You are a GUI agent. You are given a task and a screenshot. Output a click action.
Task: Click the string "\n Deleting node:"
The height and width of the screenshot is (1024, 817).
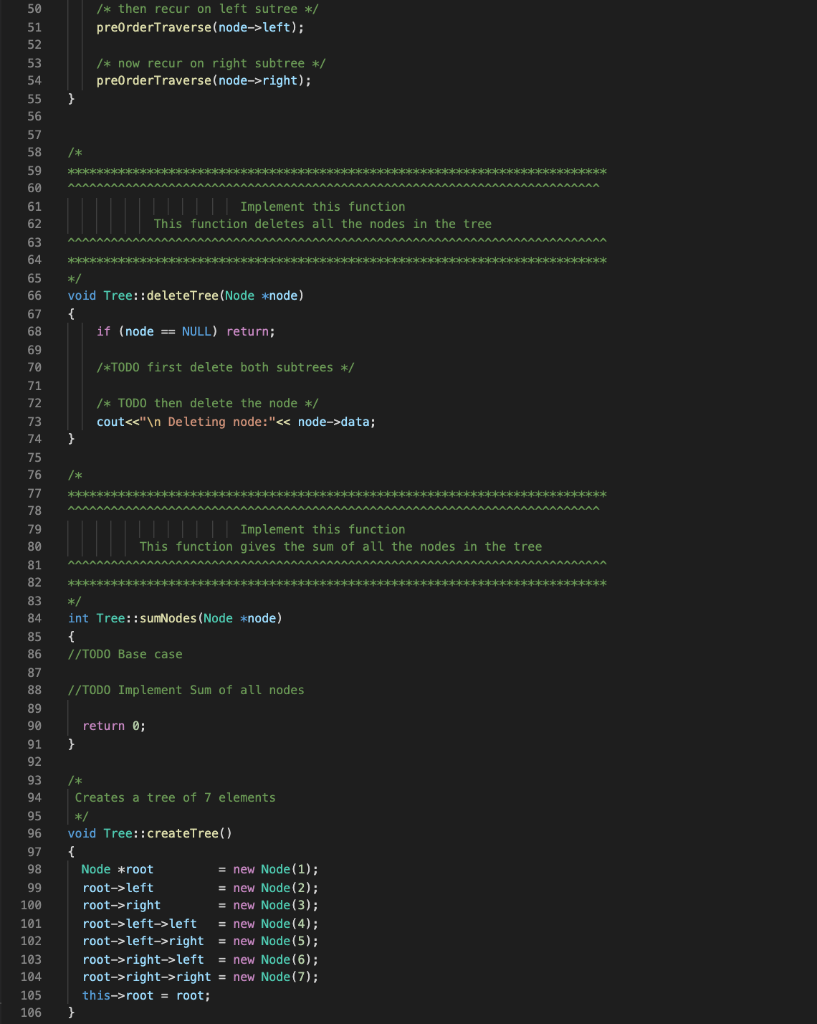(208, 422)
